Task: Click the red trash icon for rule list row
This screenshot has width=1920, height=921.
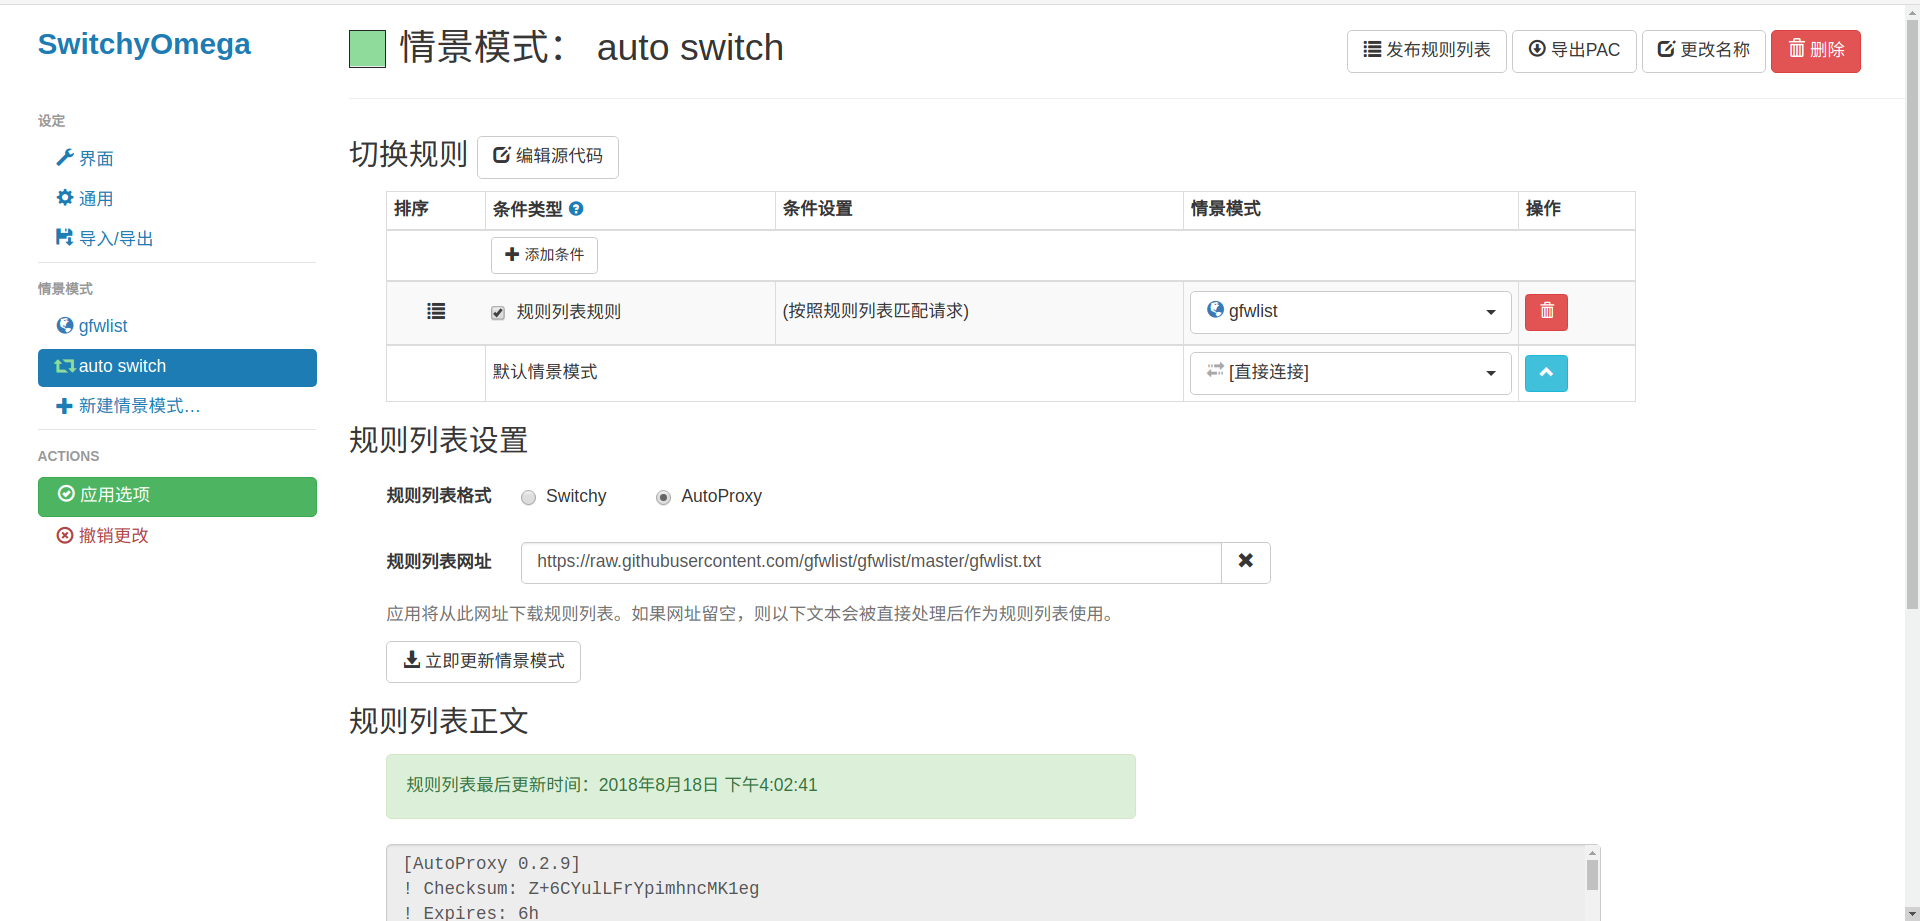Action: (x=1546, y=312)
